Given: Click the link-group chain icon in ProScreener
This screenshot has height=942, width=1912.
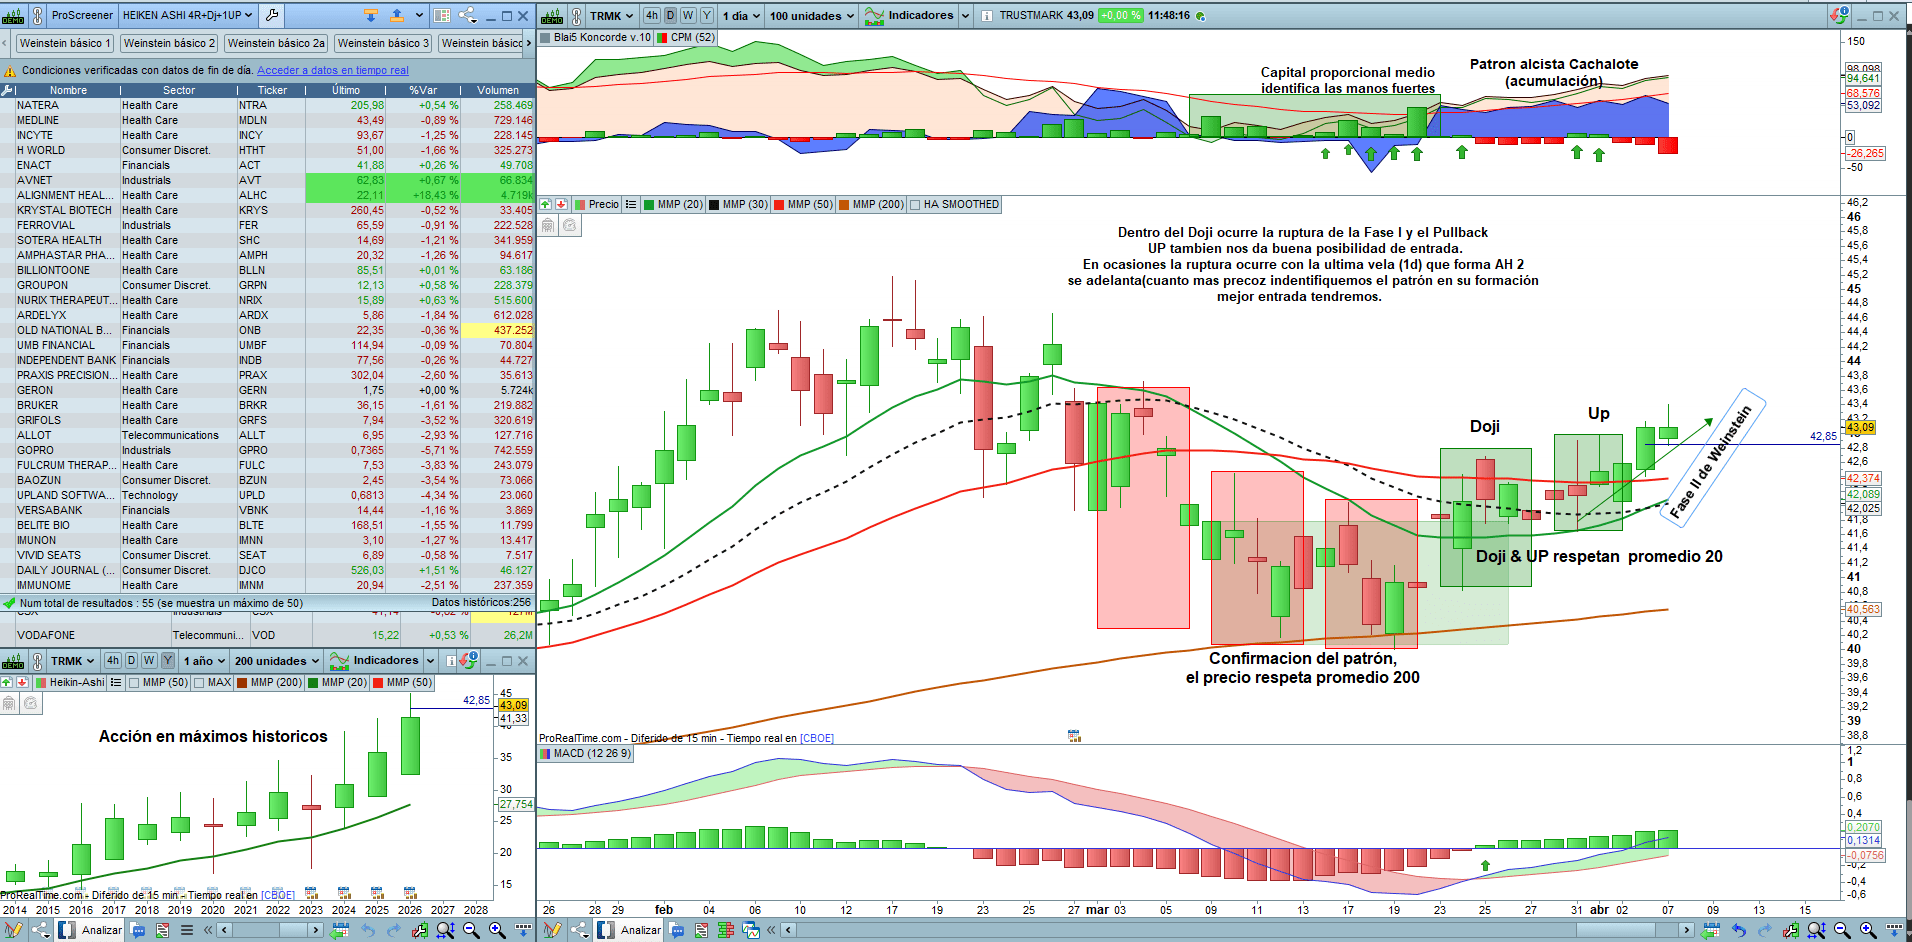Looking at the screenshot, I should [x=37, y=15].
